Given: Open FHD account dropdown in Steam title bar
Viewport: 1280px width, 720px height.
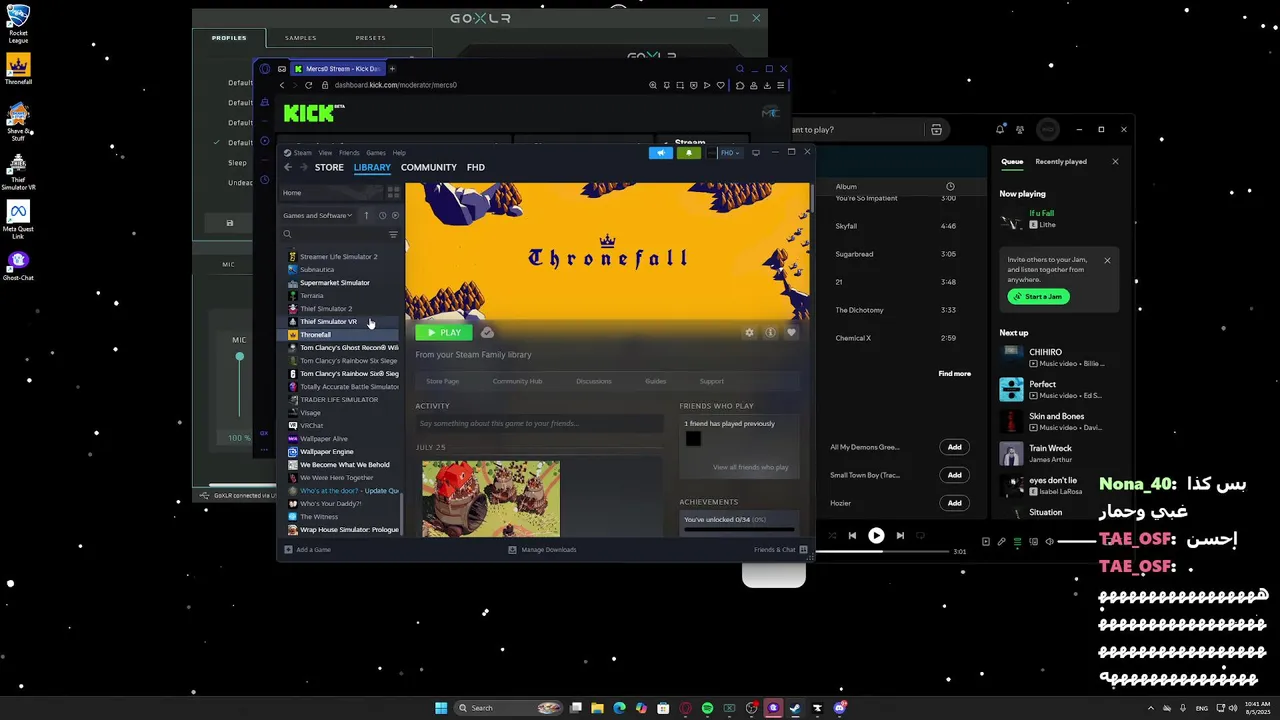Looking at the screenshot, I should pyautogui.click(x=730, y=153).
